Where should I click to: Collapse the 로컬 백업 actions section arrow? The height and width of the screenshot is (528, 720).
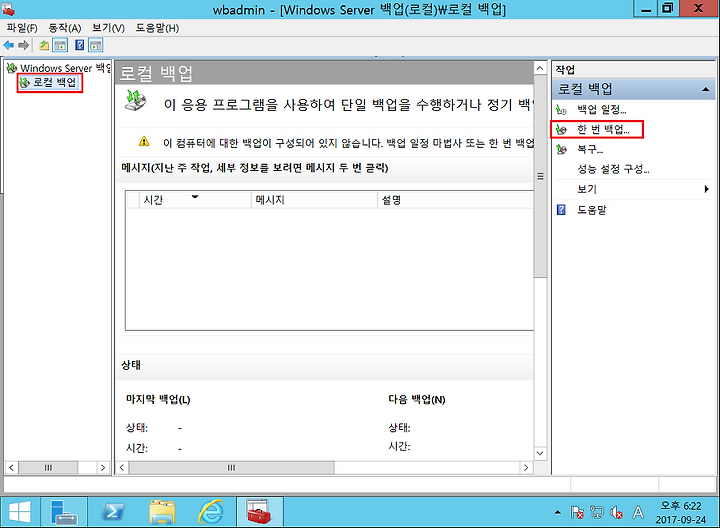[x=706, y=89]
